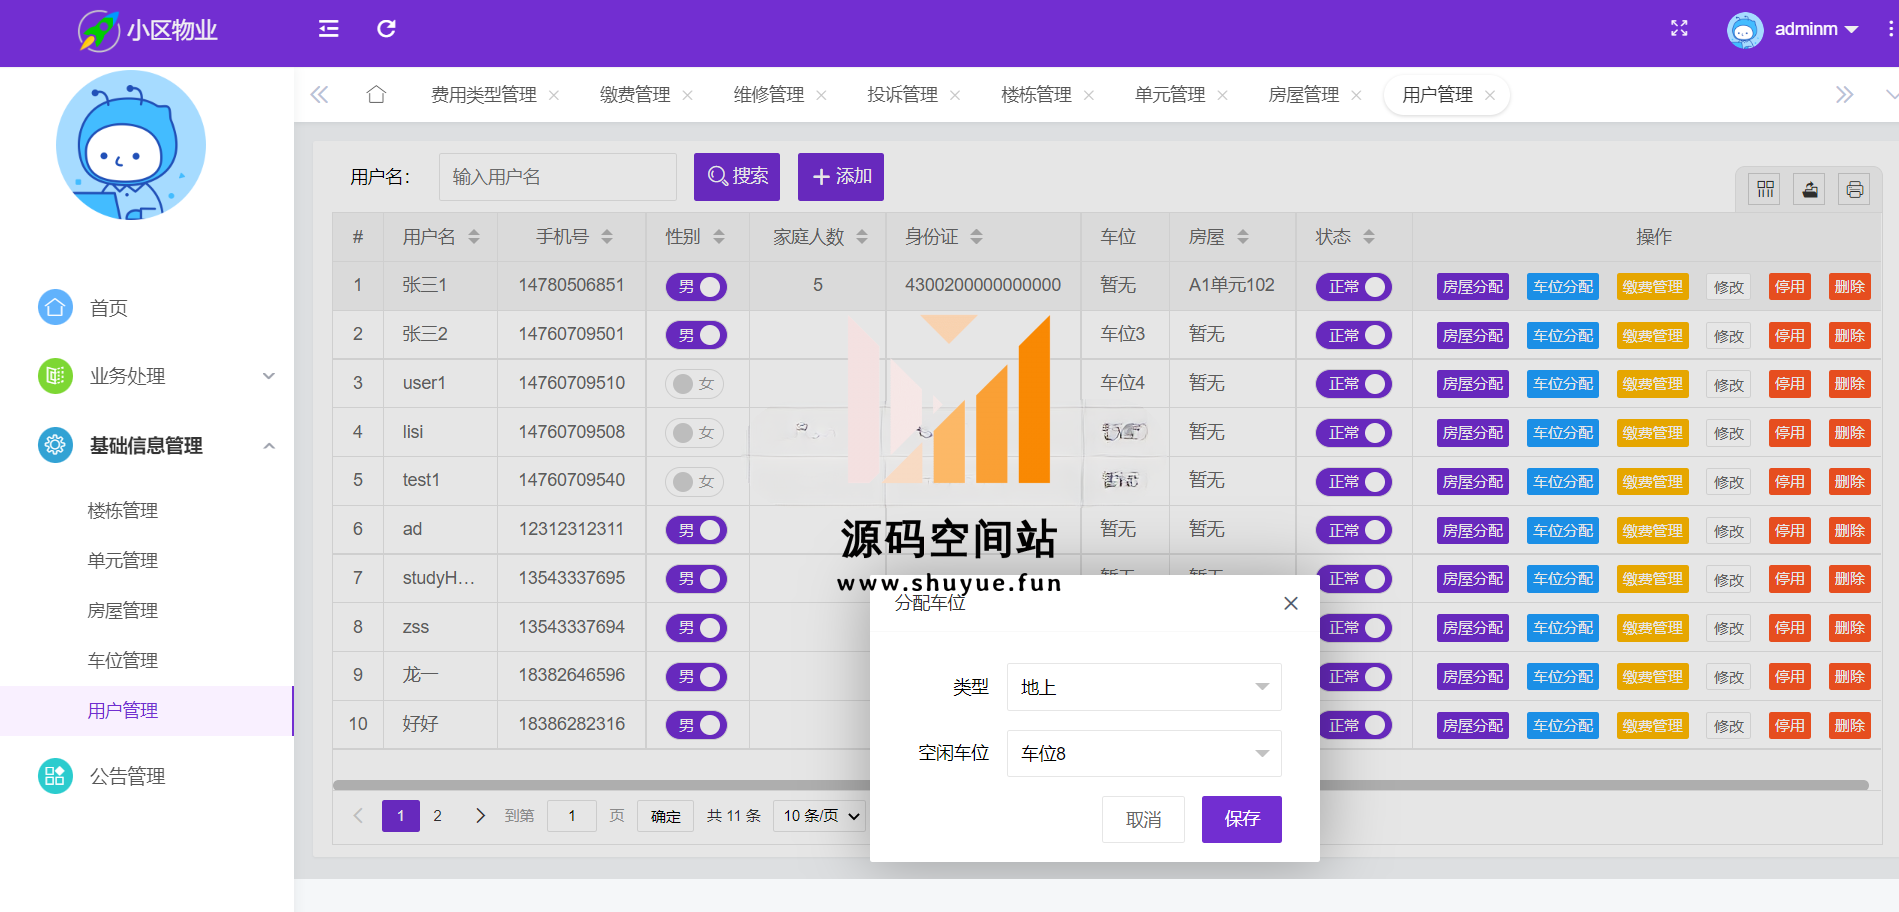Go to next page arrow
Viewport: 1899px width, 912px height.
click(480, 816)
